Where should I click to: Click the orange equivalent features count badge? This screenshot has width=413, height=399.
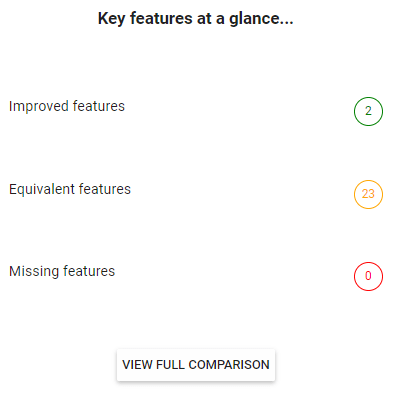(368, 194)
